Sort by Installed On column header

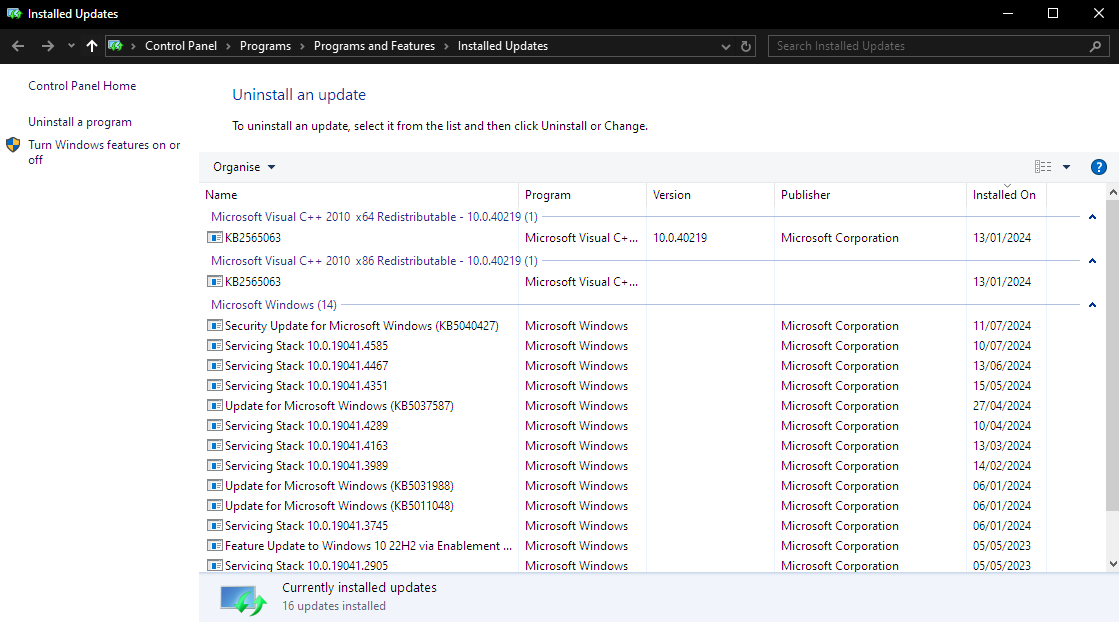1004,195
